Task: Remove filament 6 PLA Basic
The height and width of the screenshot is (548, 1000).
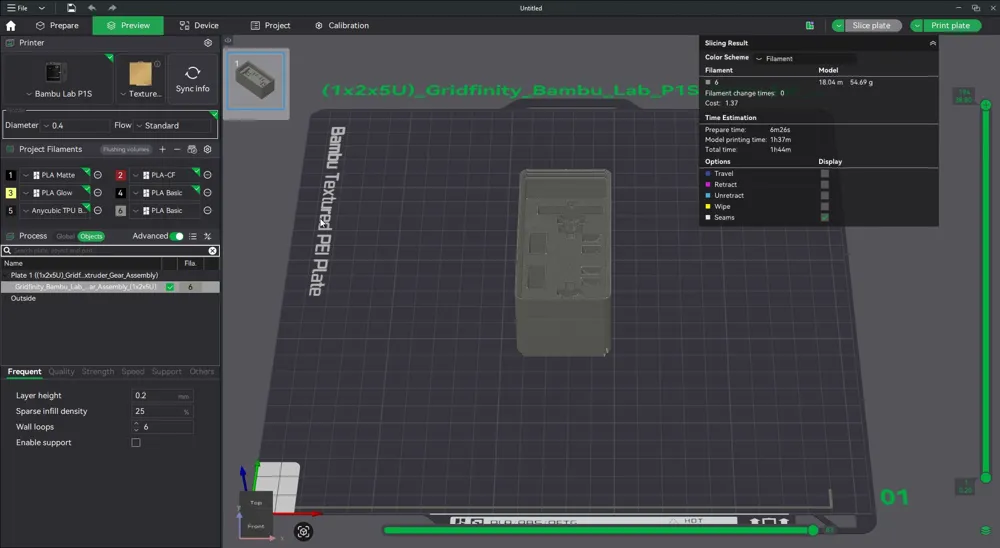Action: coord(207,211)
